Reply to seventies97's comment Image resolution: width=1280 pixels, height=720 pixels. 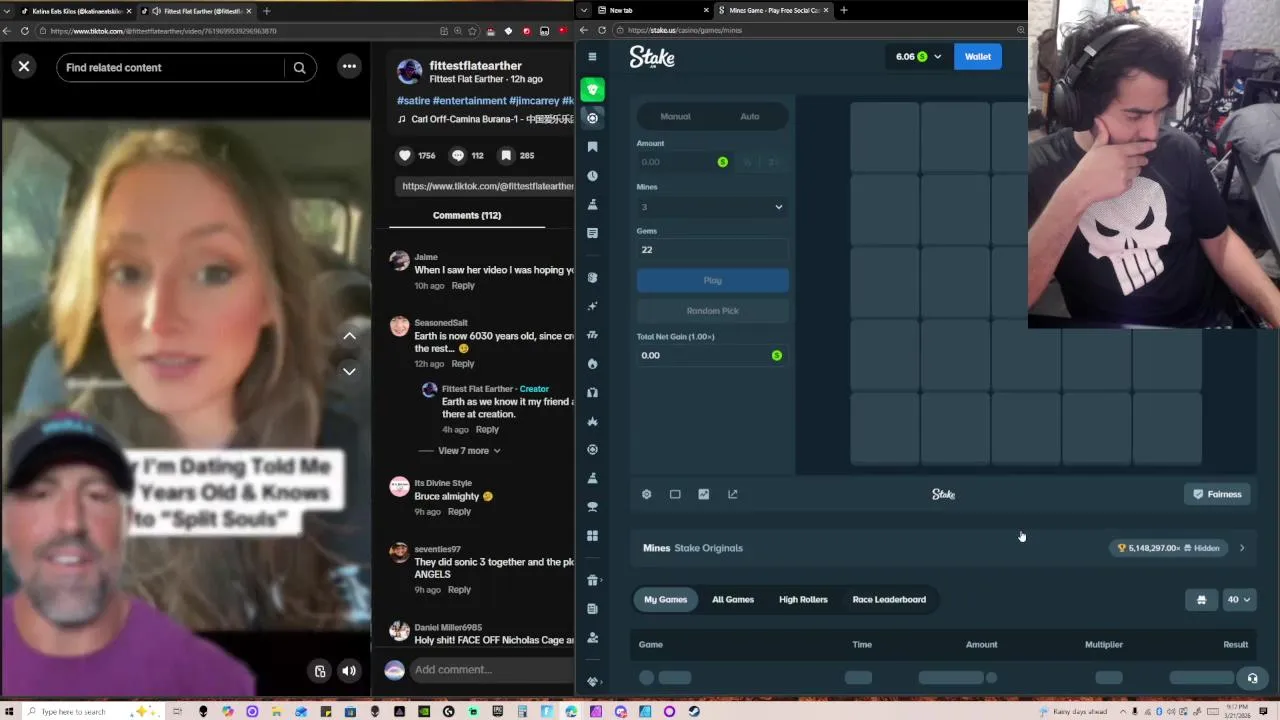pyautogui.click(x=459, y=590)
